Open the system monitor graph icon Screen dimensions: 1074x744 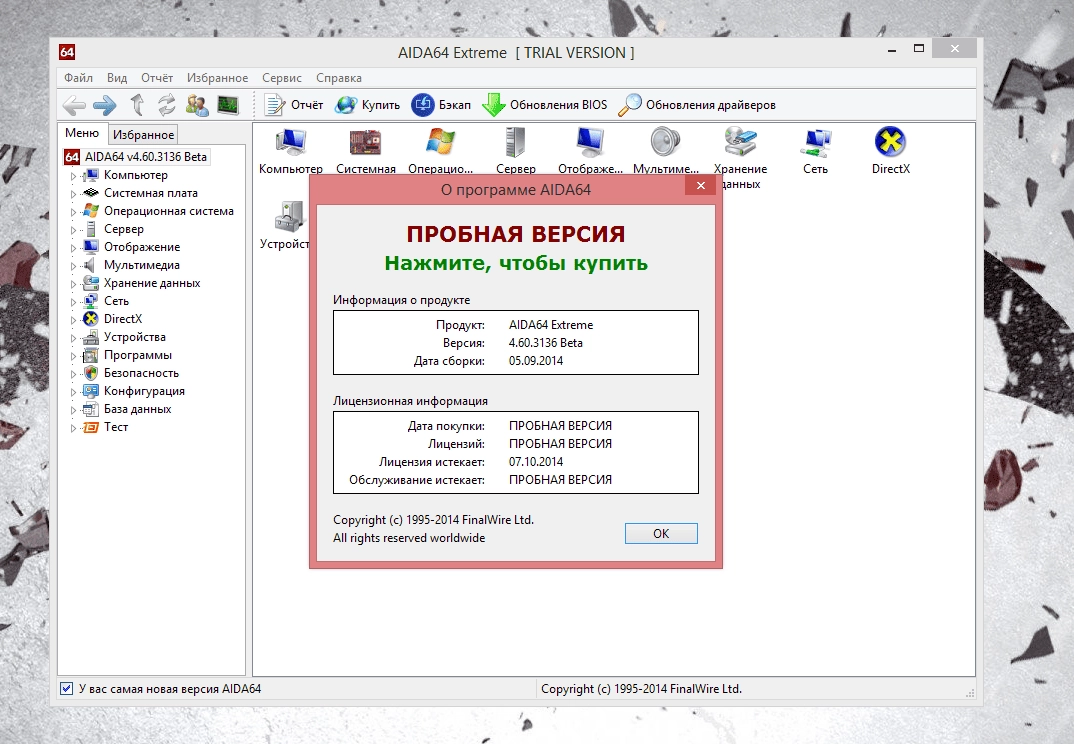tap(227, 105)
